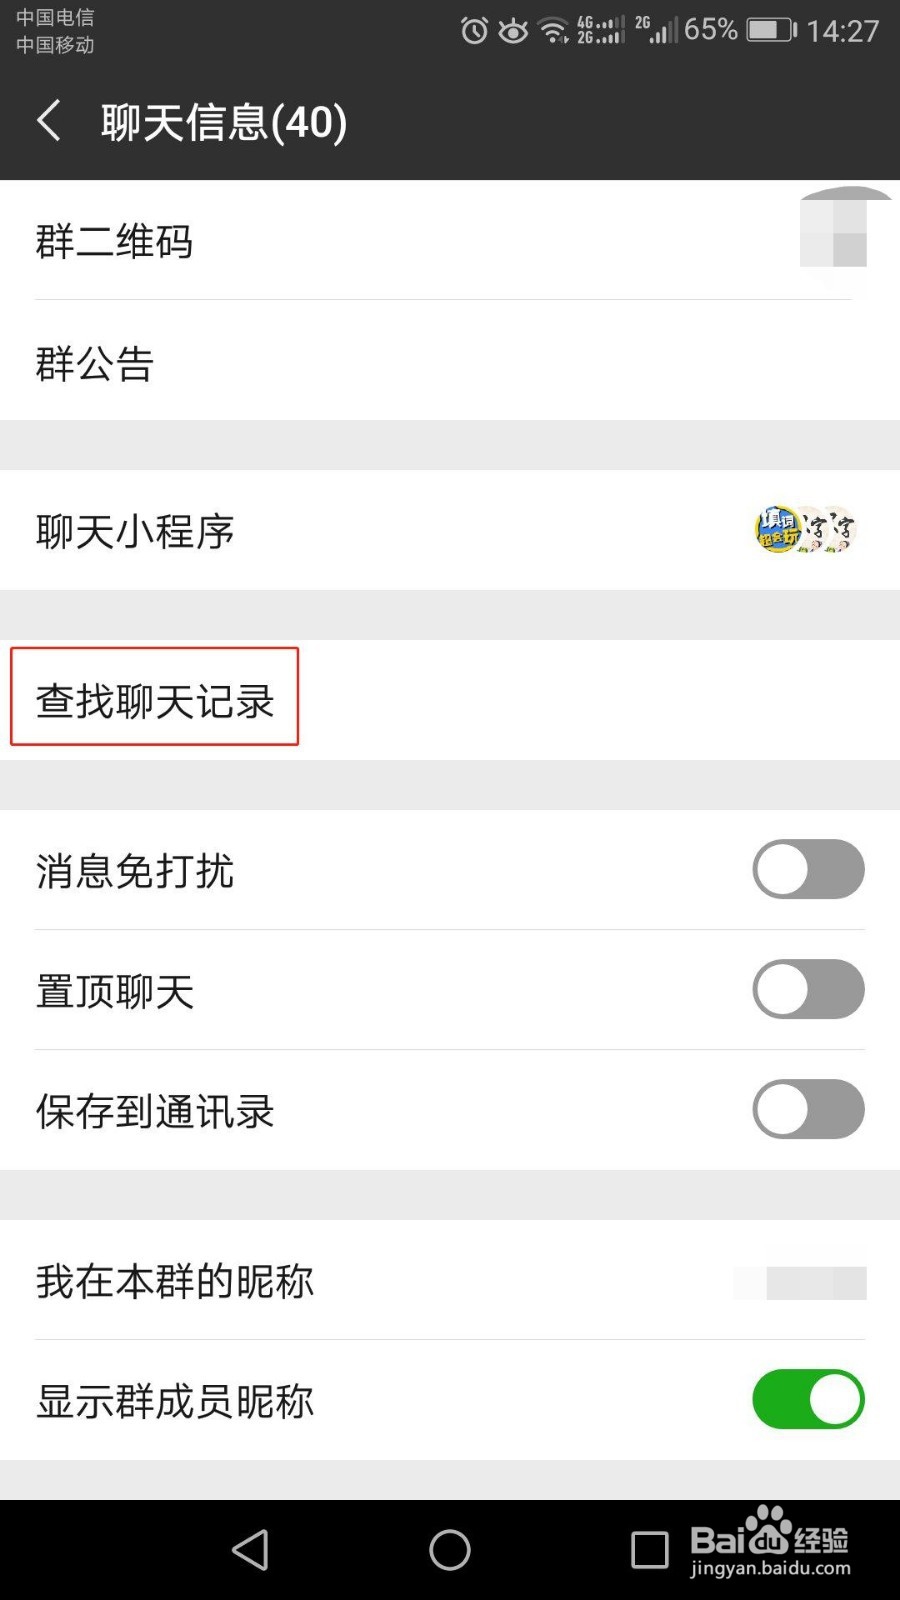Tap the blurred nickname value field
900x1600 pixels.
coord(800,1282)
